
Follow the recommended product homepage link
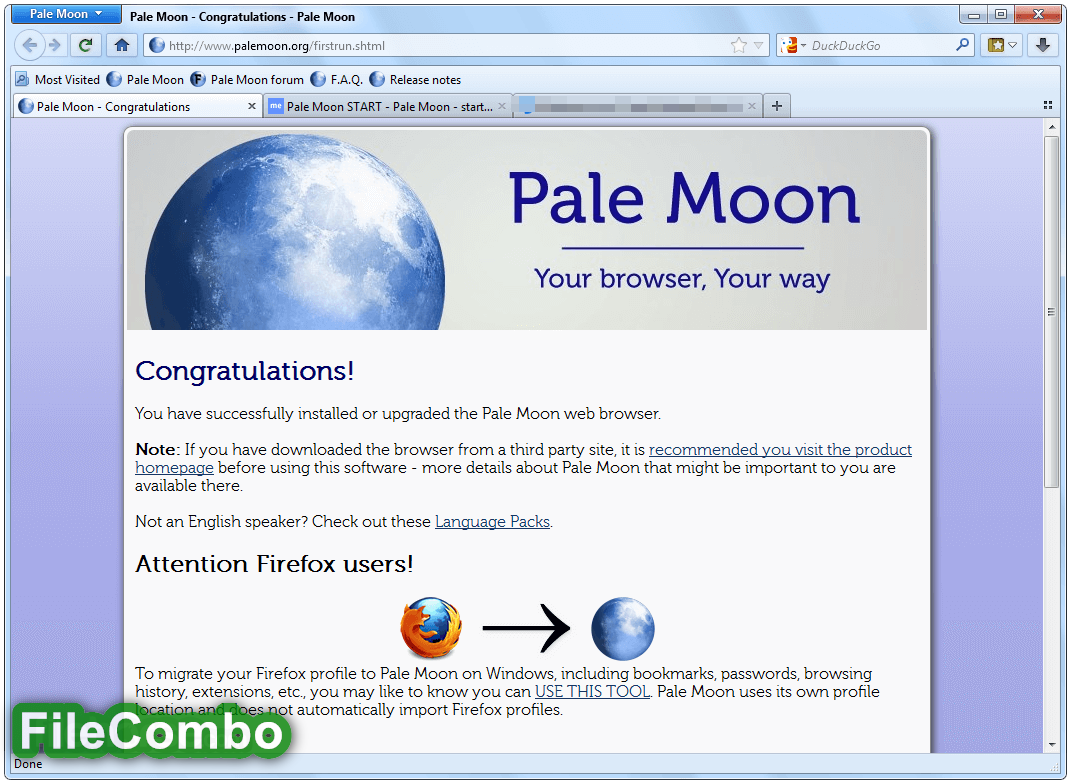click(780, 450)
